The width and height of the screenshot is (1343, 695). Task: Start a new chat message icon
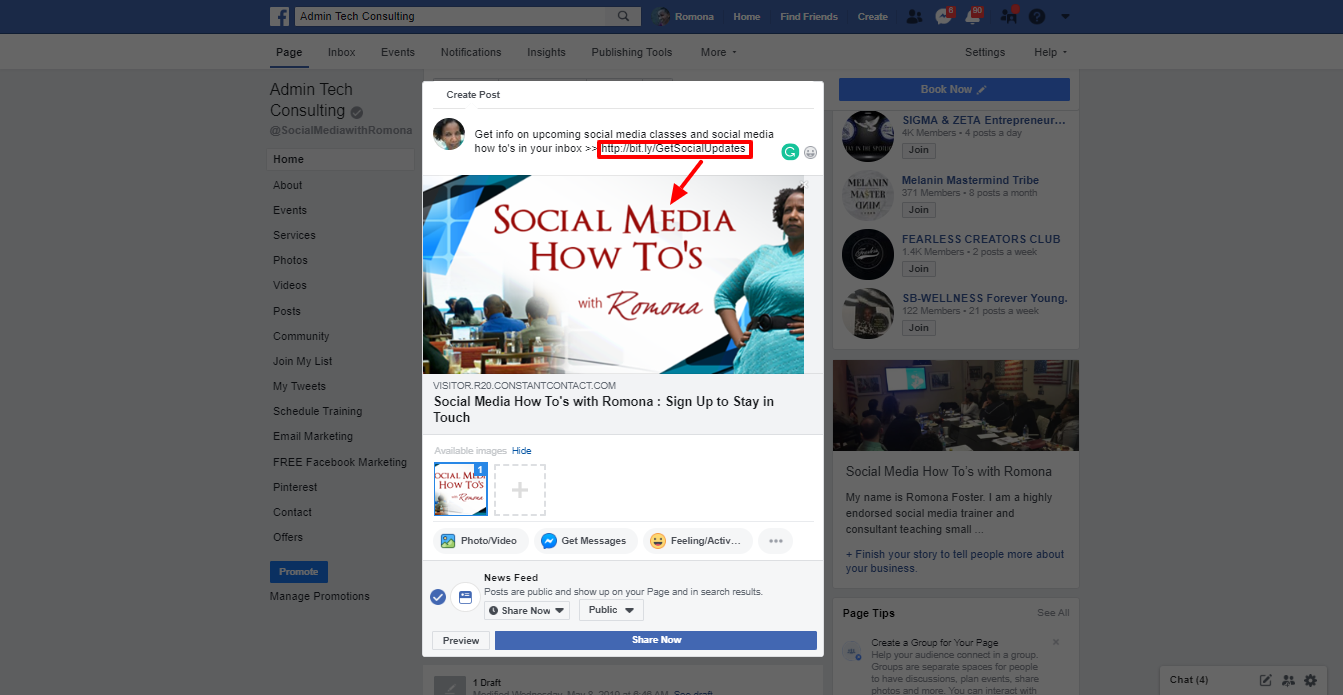[1265, 680]
